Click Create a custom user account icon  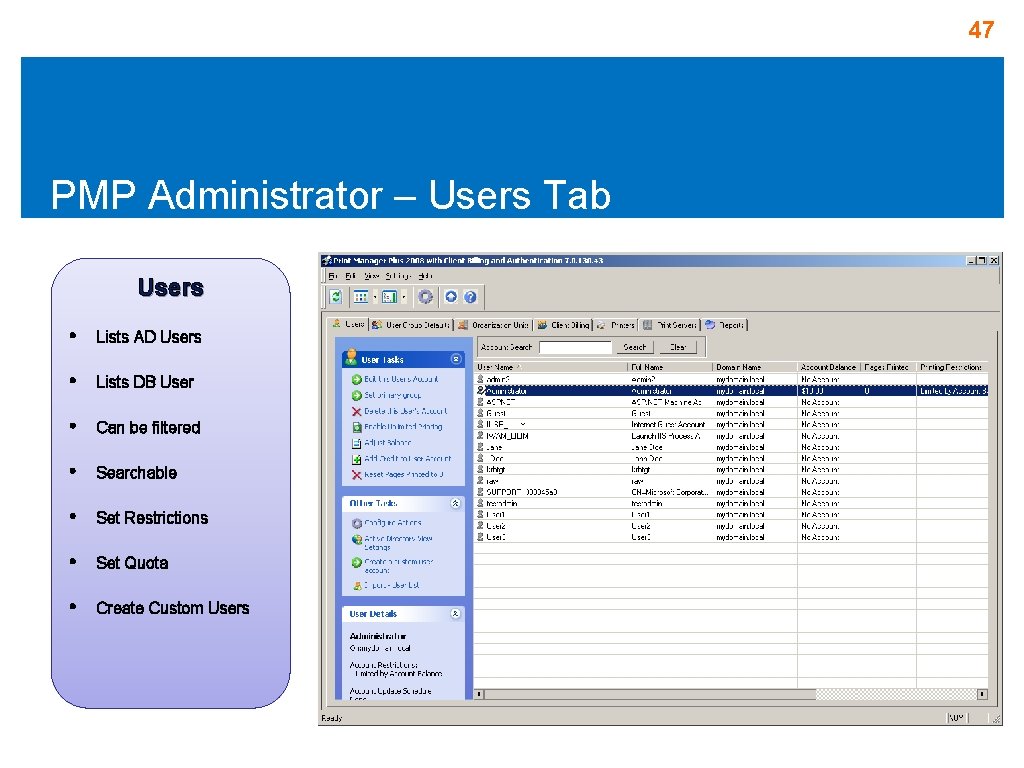coord(357,562)
